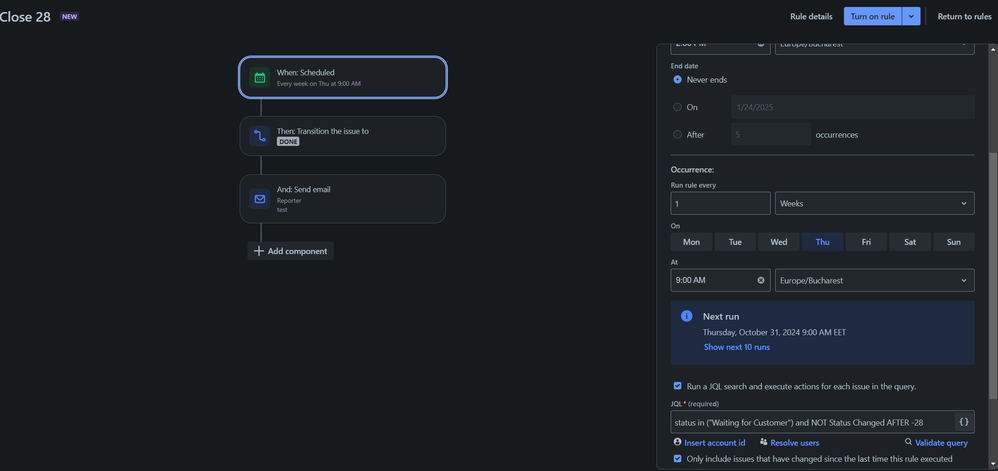998x471 pixels.
Task: Select the After occurrences radio option
Action: (x=677, y=134)
